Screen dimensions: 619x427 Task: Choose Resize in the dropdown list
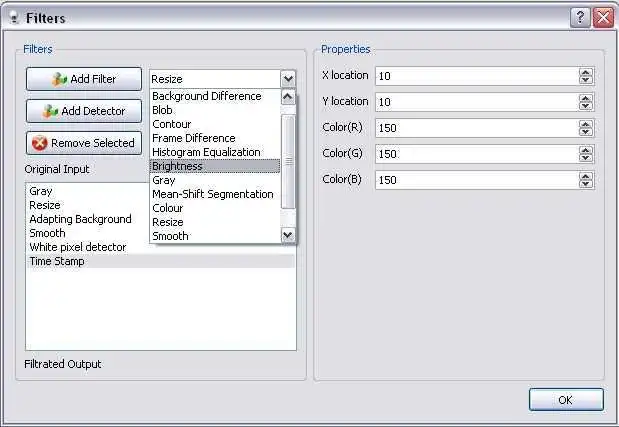pos(215,222)
